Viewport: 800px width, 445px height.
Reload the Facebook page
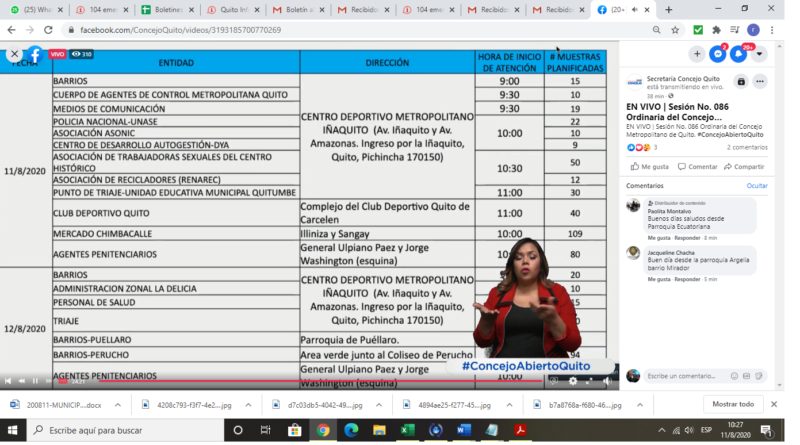pyautogui.click(x=48, y=30)
